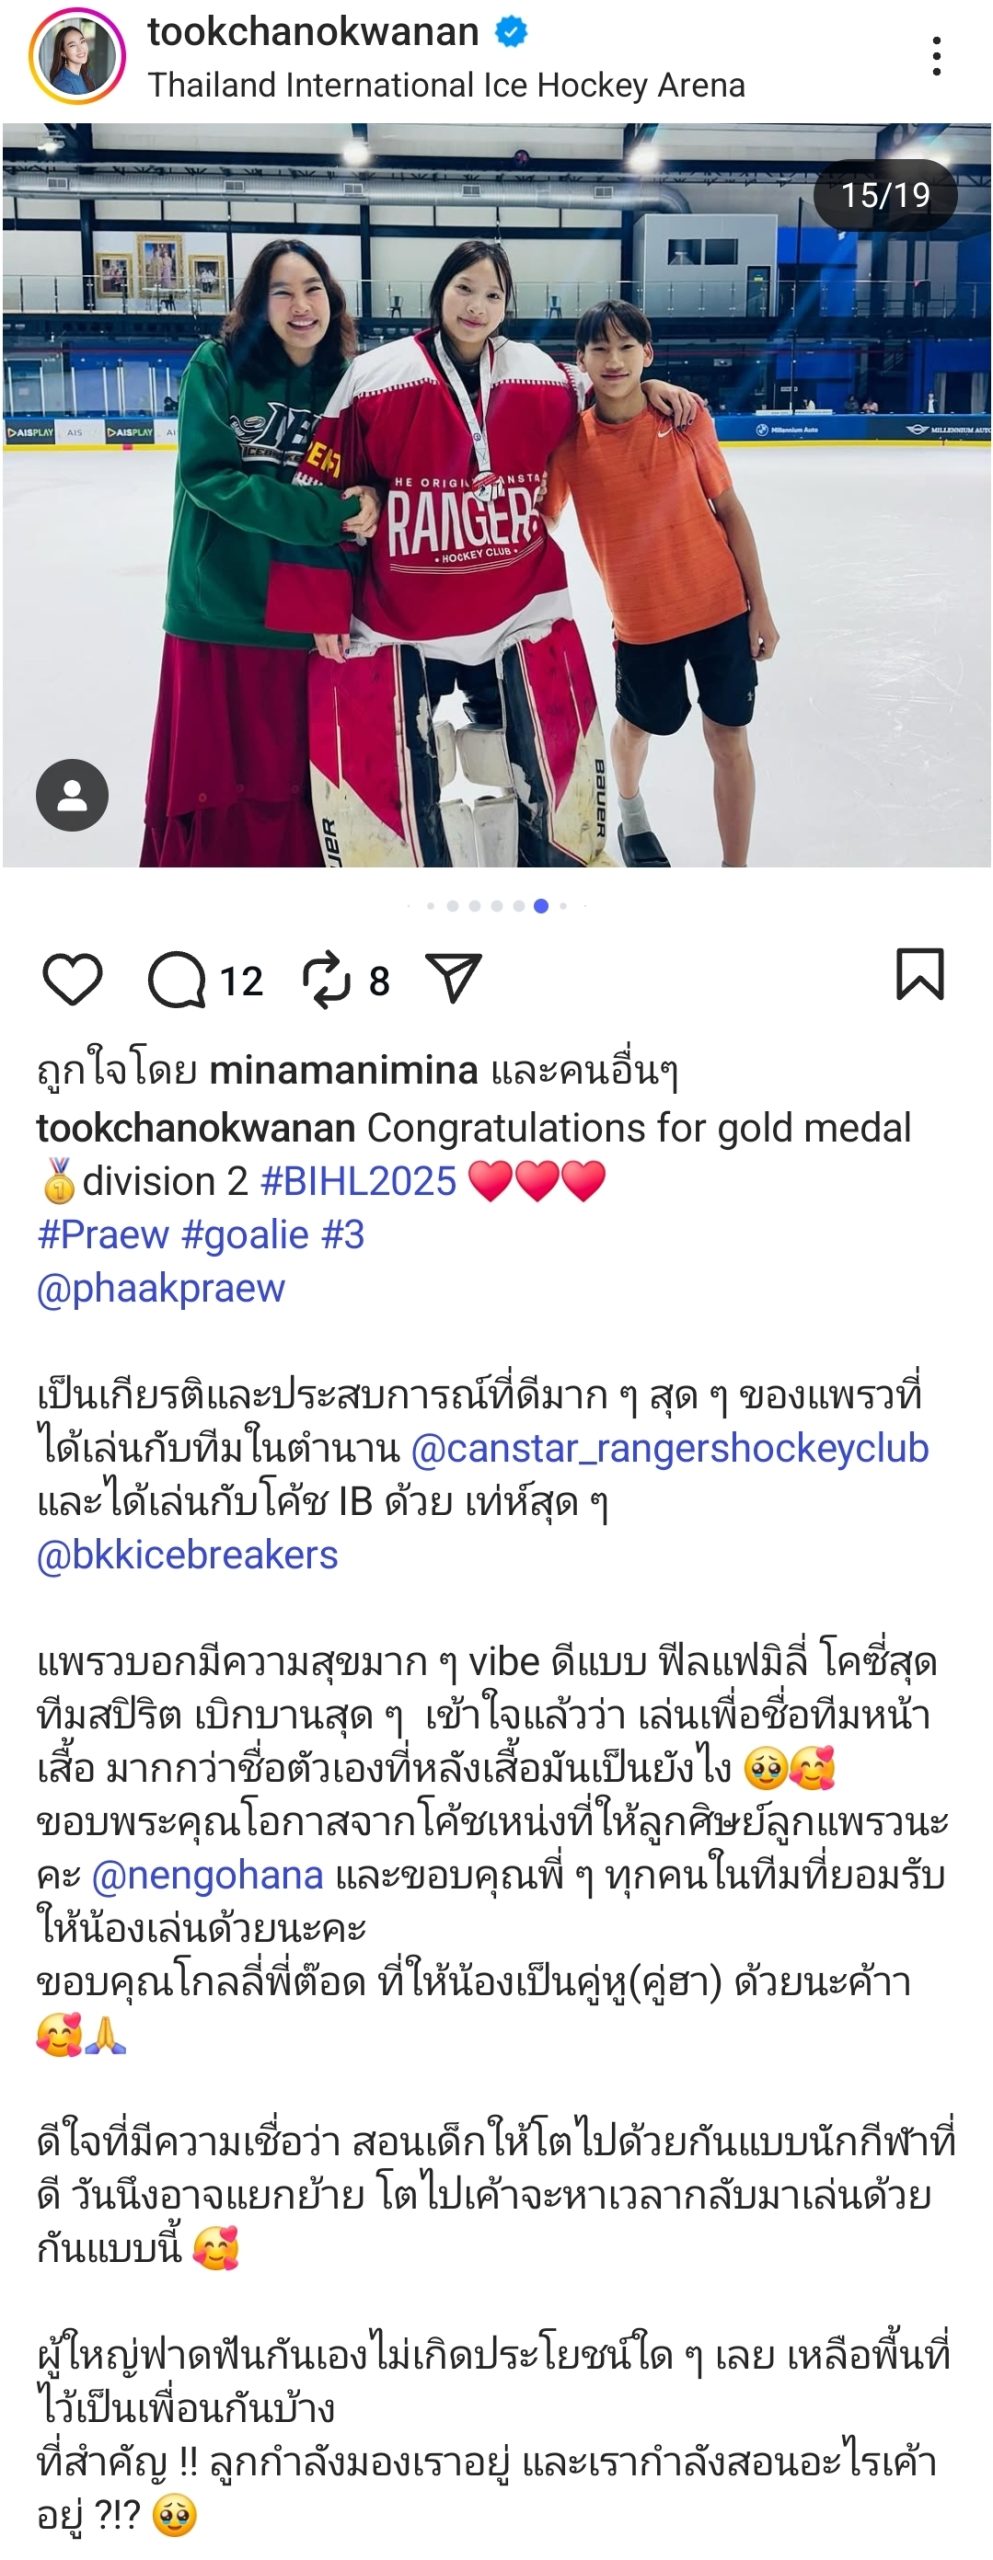The image size is (993, 2560).
Task: Like the post with heart icon
Action: pos(72,980)
